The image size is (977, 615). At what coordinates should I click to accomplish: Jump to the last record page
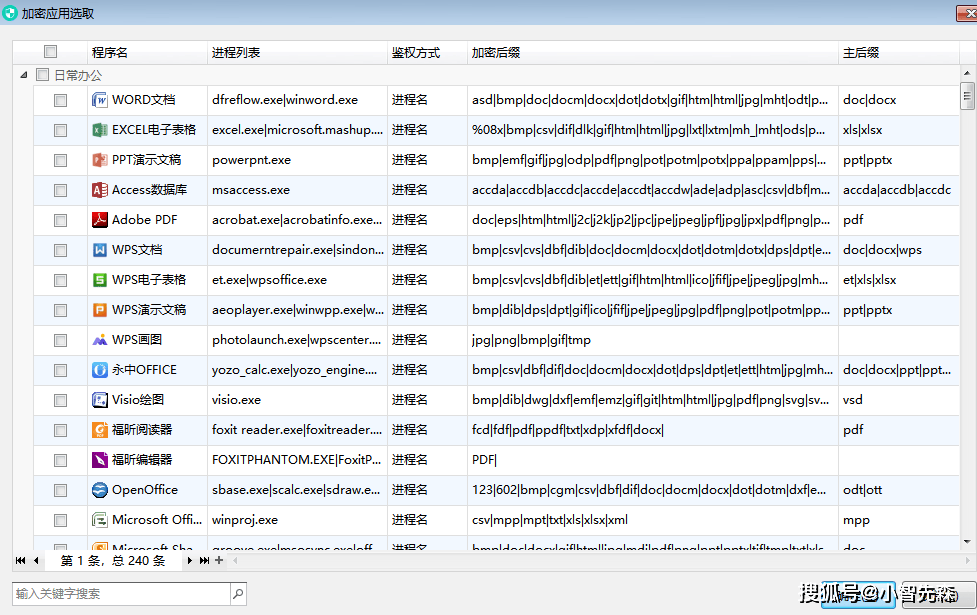204,561
